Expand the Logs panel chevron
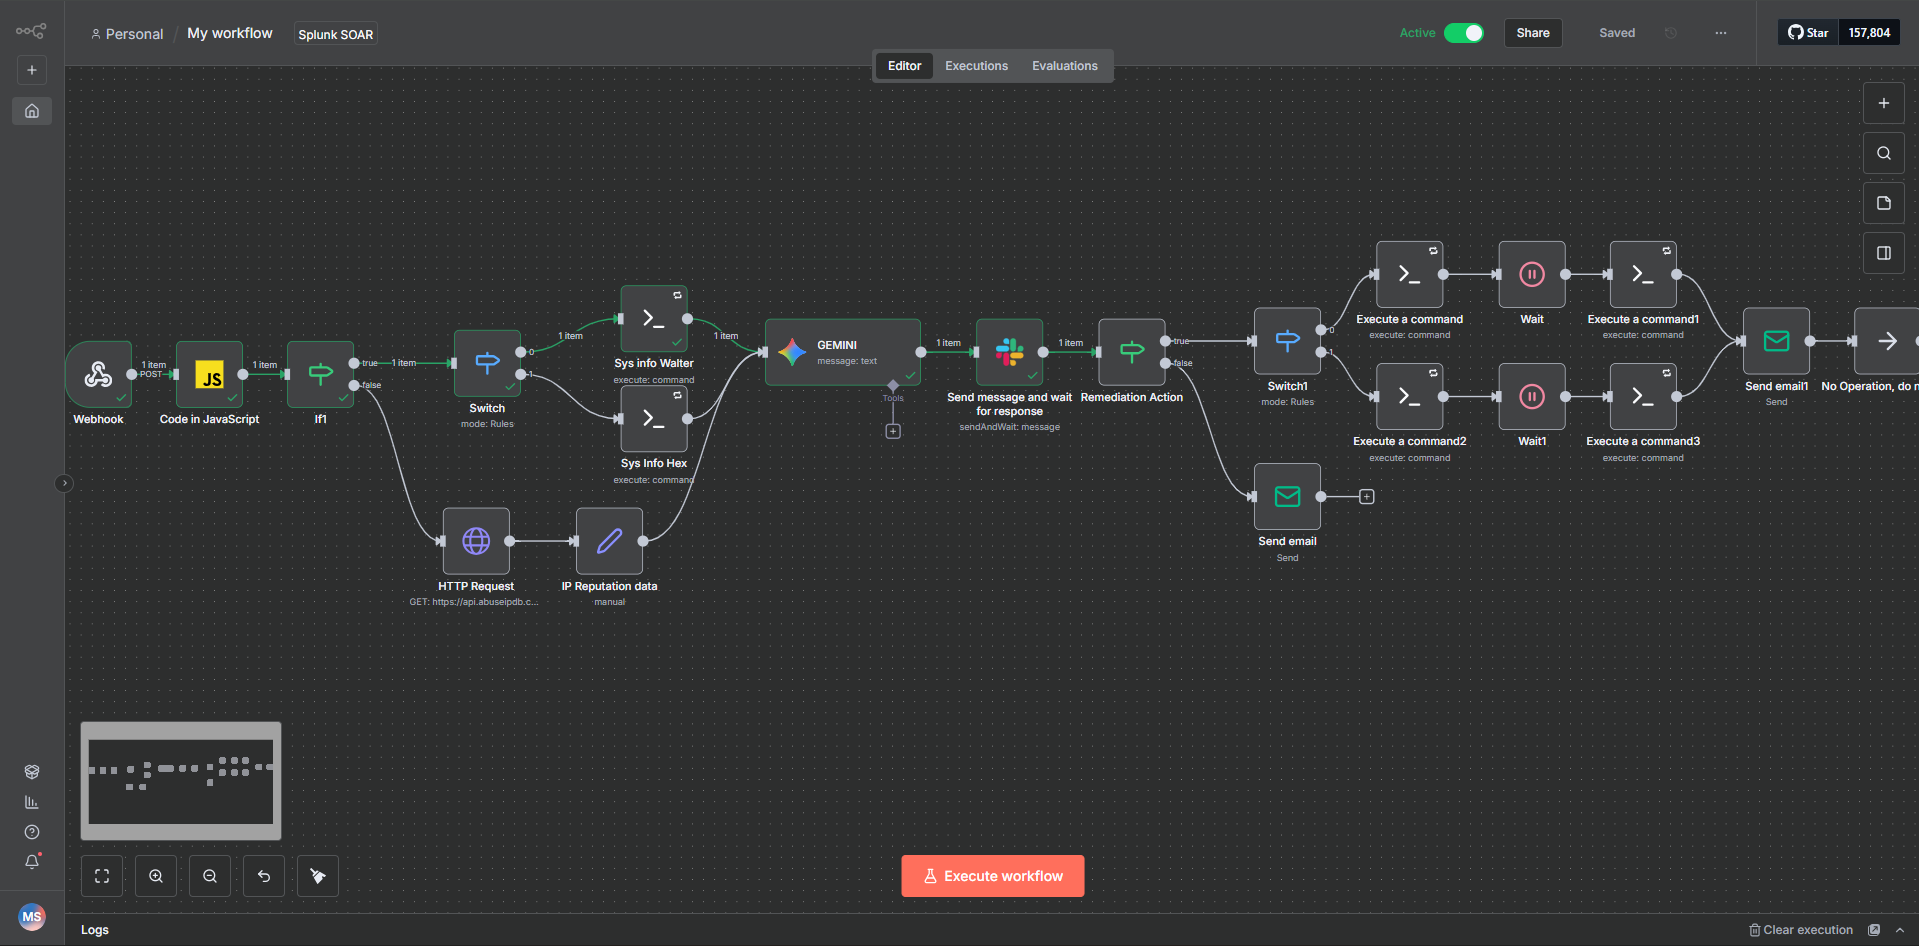The width and height of the screenshot is (1919, 946). (1899, 930)
